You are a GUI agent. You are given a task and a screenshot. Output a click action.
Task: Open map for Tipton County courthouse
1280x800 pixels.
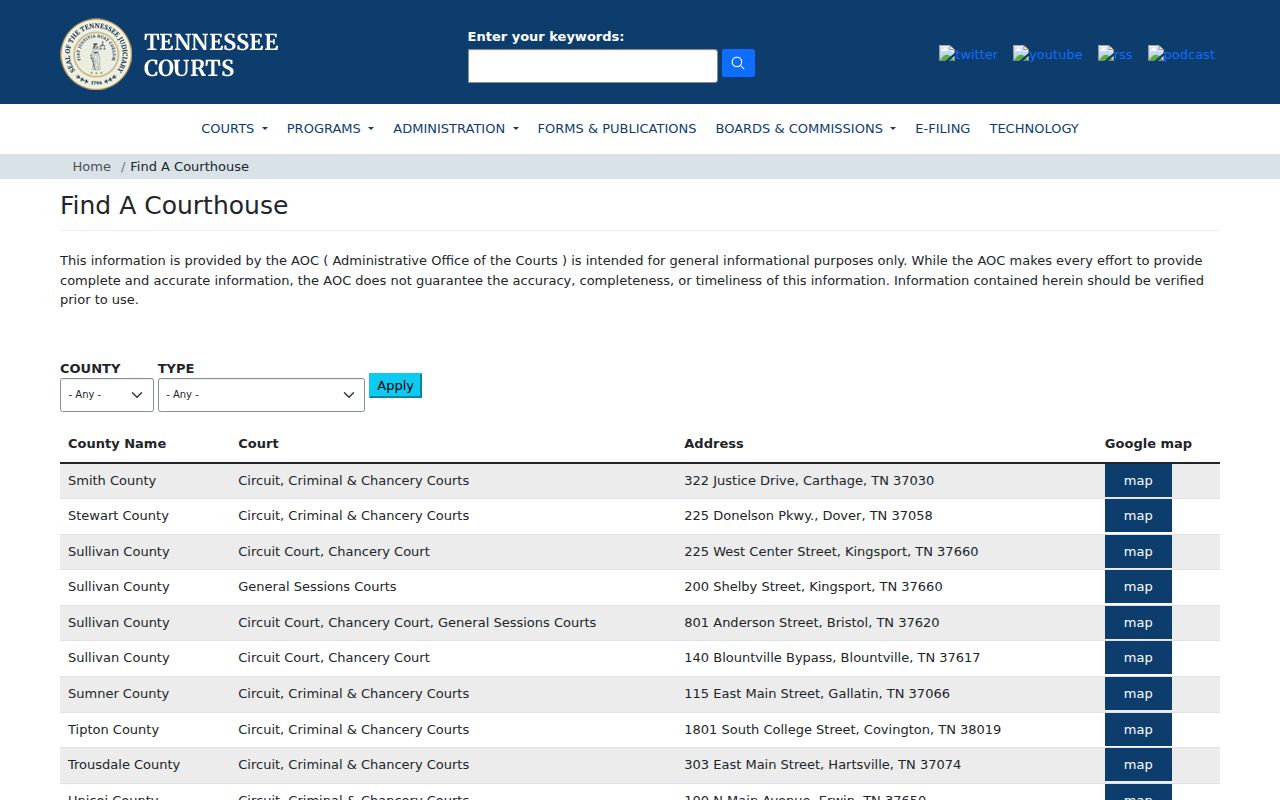pos(1138,730)
